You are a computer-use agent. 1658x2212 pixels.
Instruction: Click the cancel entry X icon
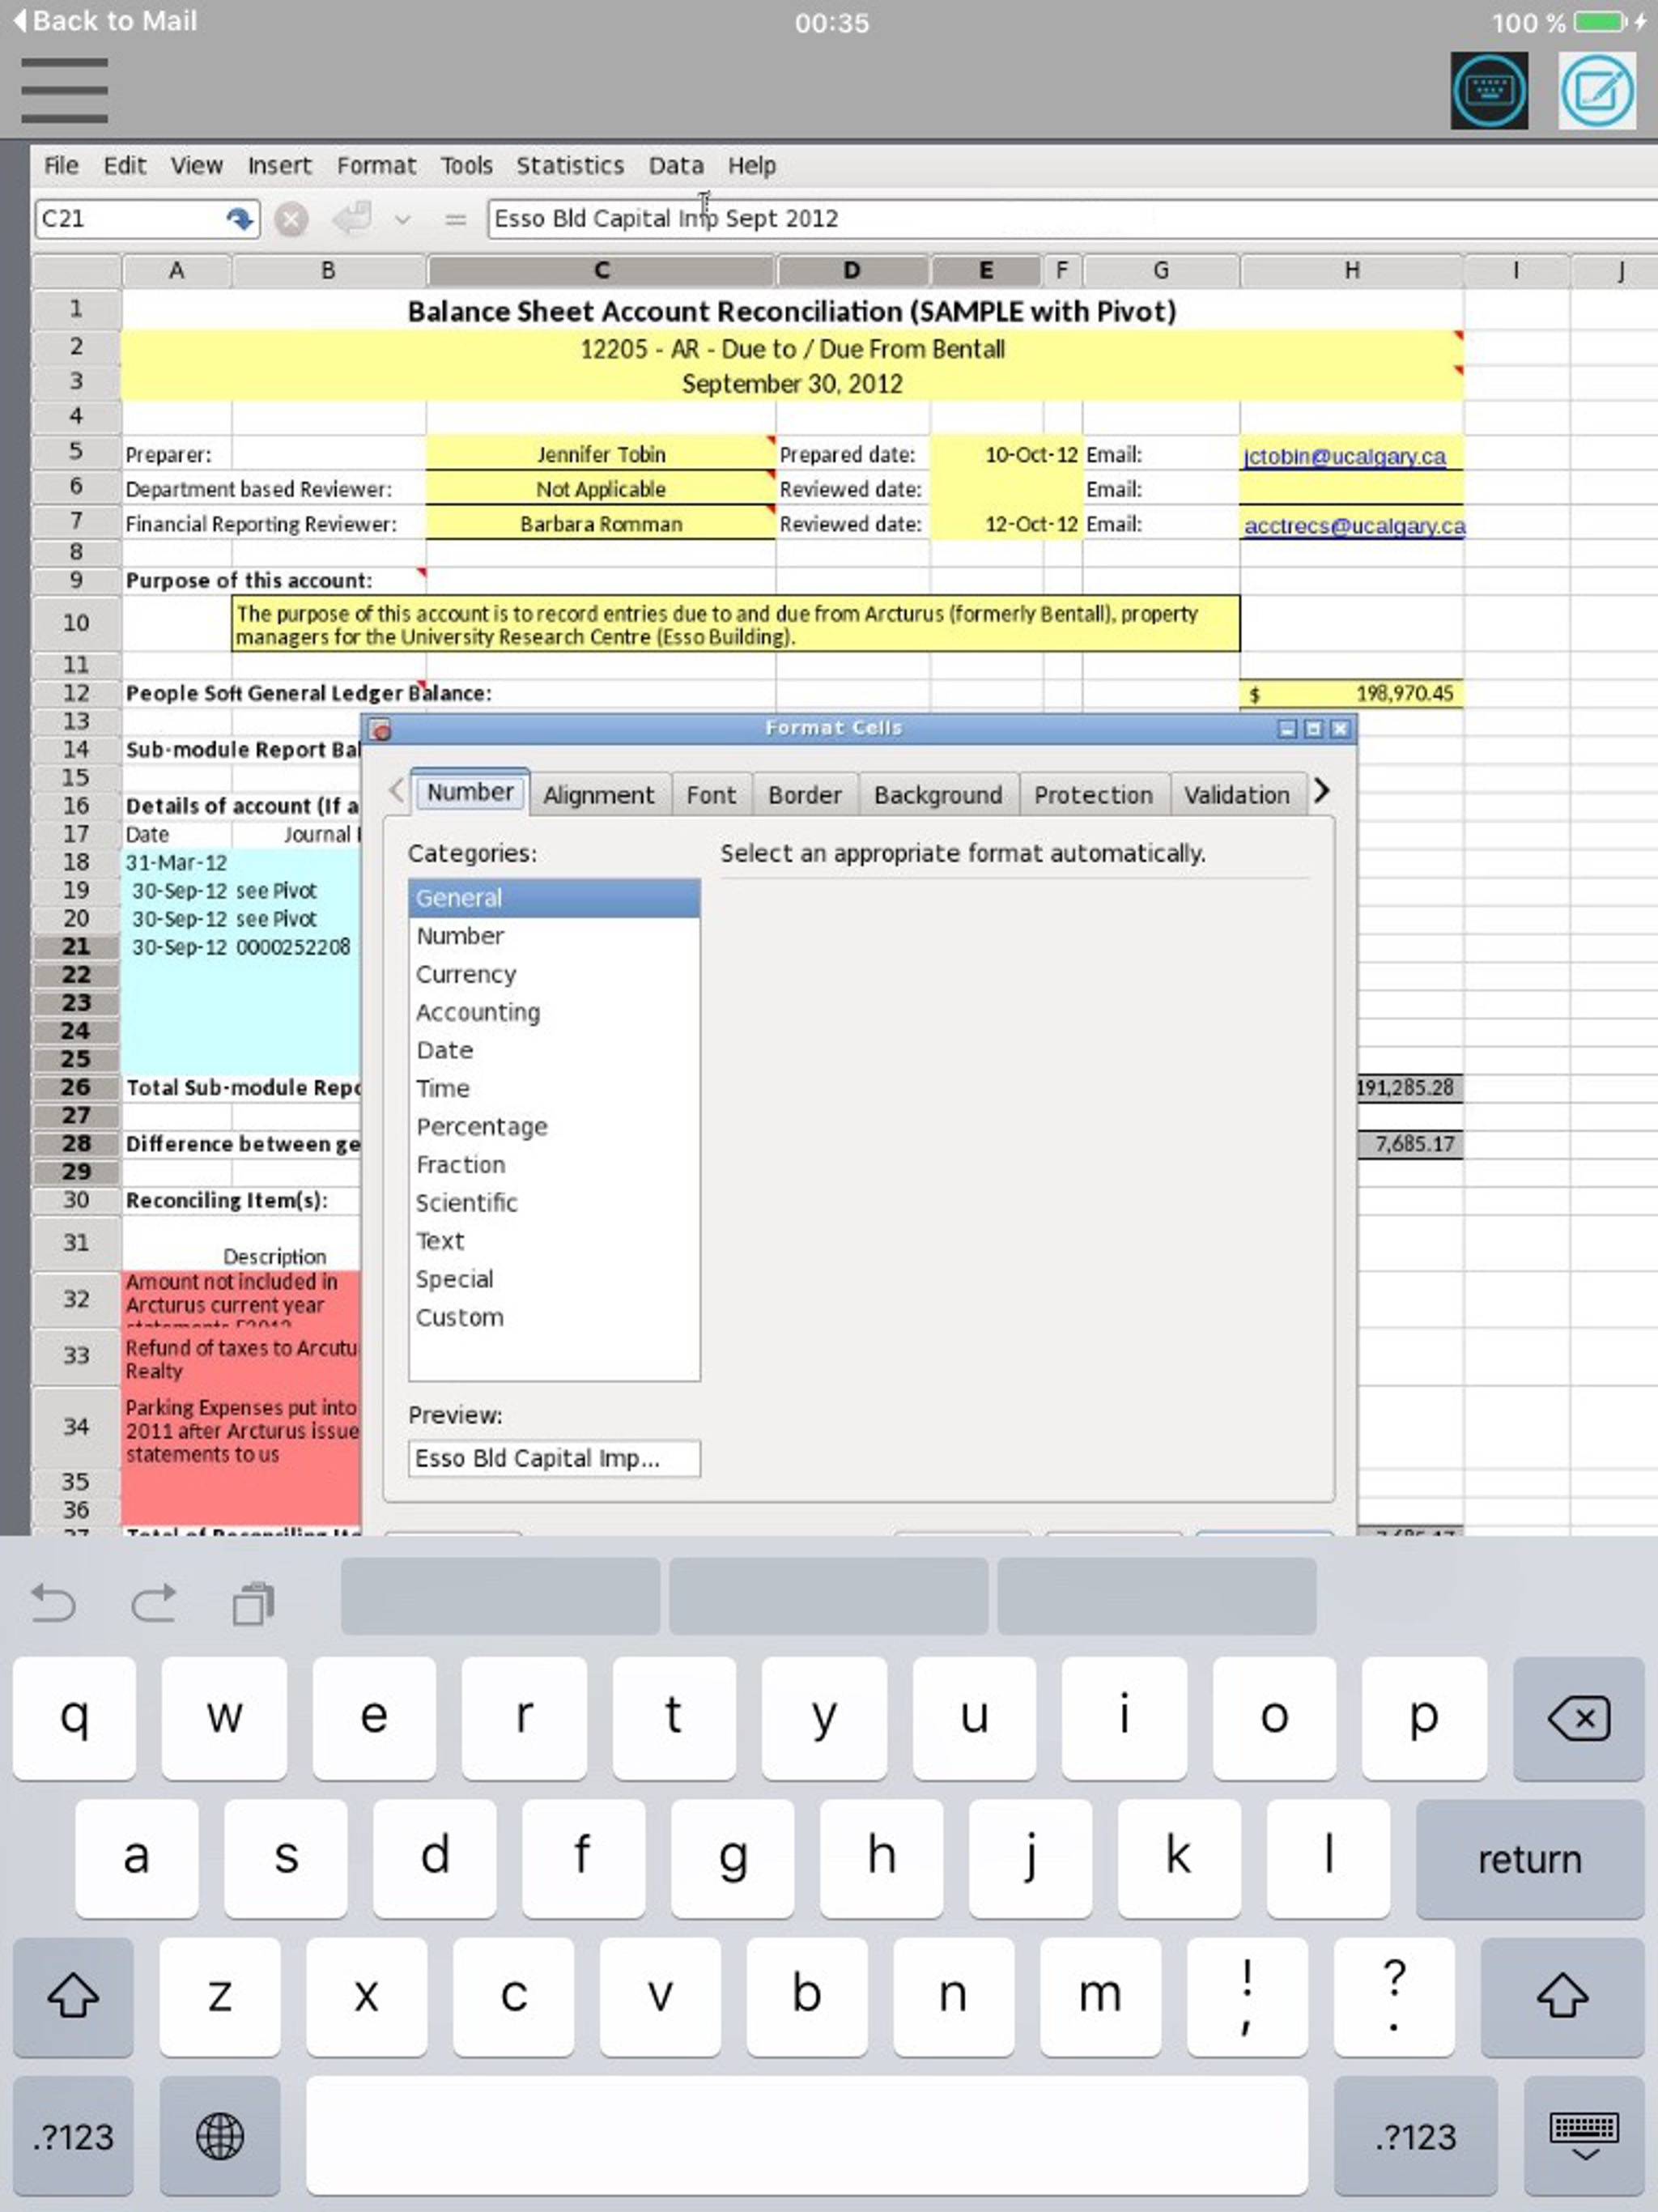[x=291, y=219]
